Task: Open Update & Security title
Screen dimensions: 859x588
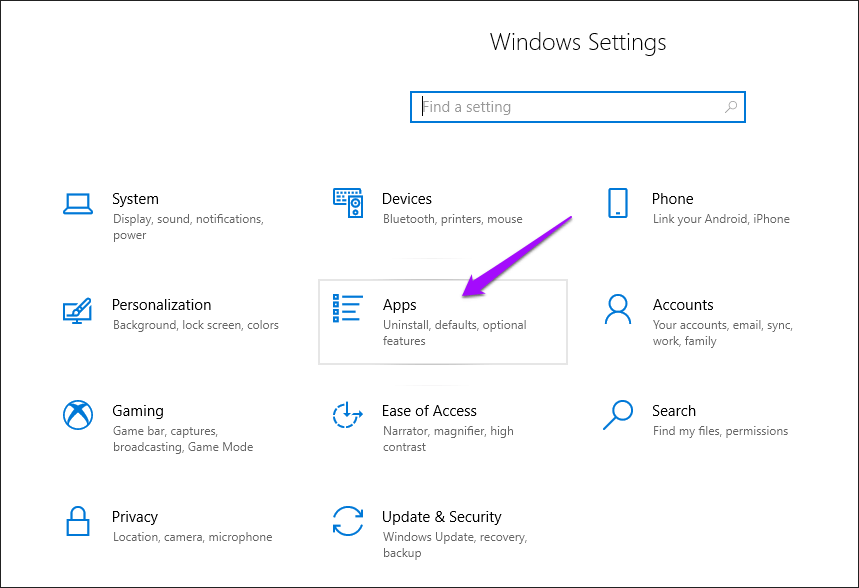Action: tap(442, 517)
